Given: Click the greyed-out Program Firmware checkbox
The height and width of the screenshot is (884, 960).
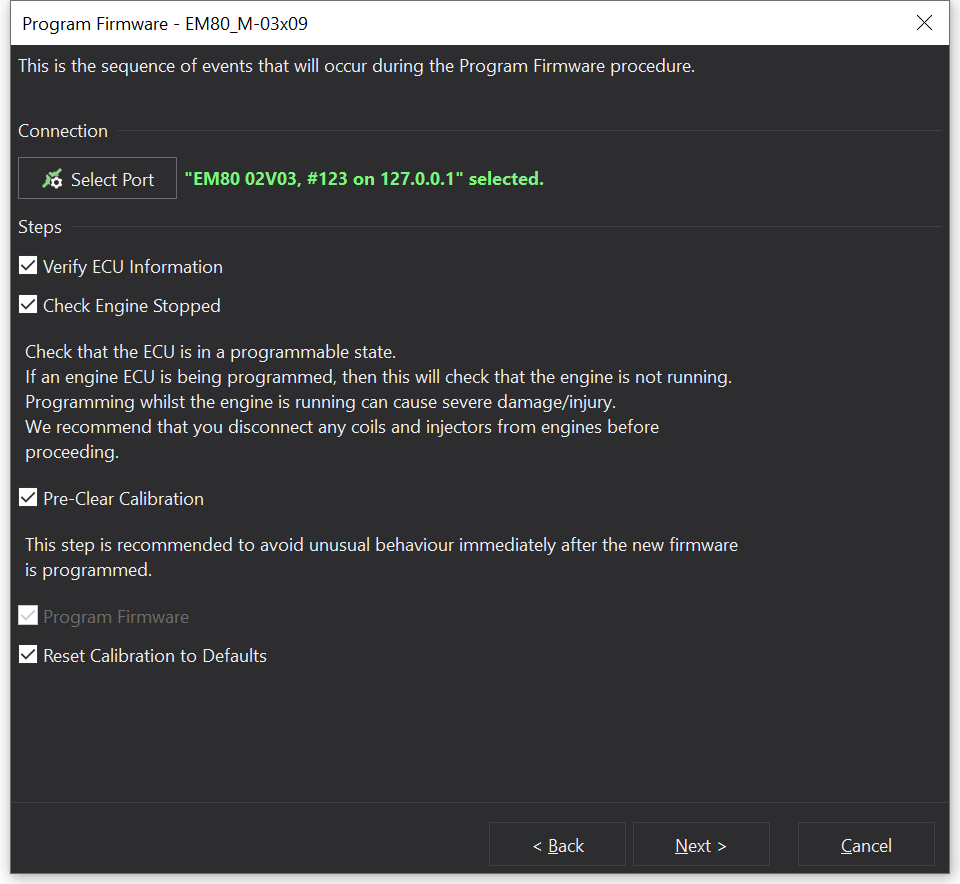Looking at the screenshot, I should click(x=28, y=617).
